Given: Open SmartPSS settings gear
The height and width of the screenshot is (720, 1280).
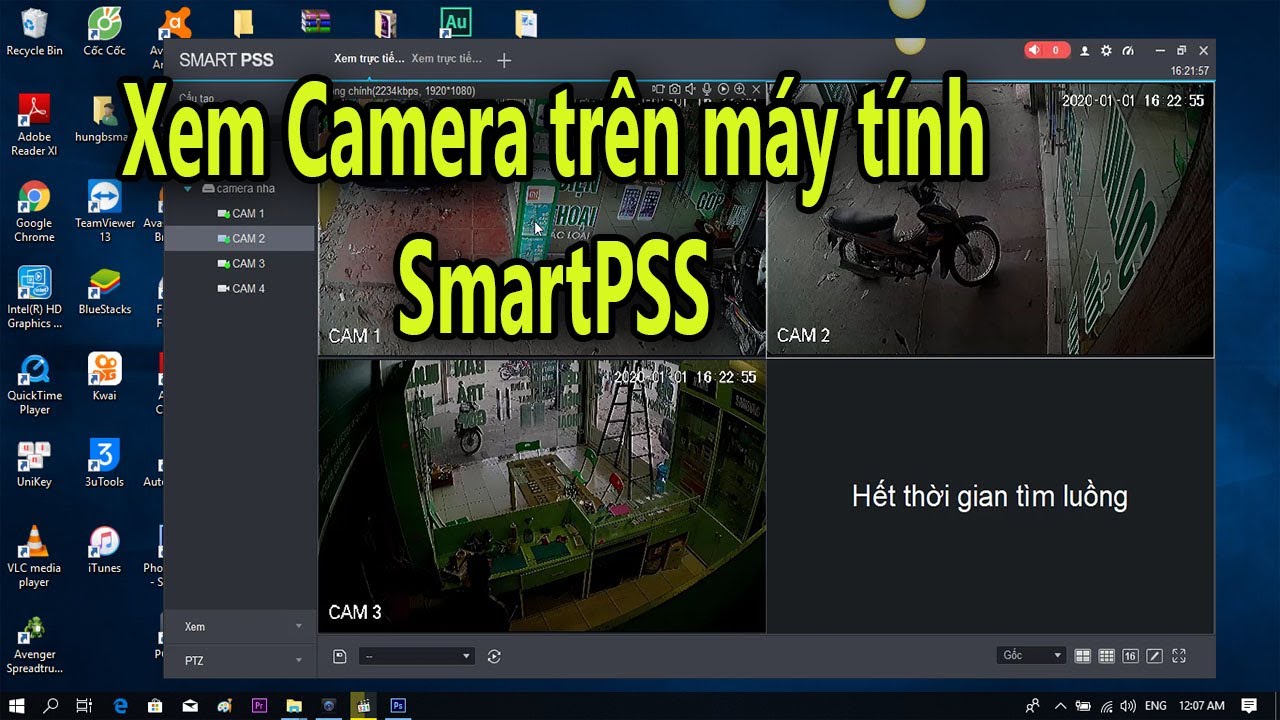Looking at the screenshot, I should 1106,50.
